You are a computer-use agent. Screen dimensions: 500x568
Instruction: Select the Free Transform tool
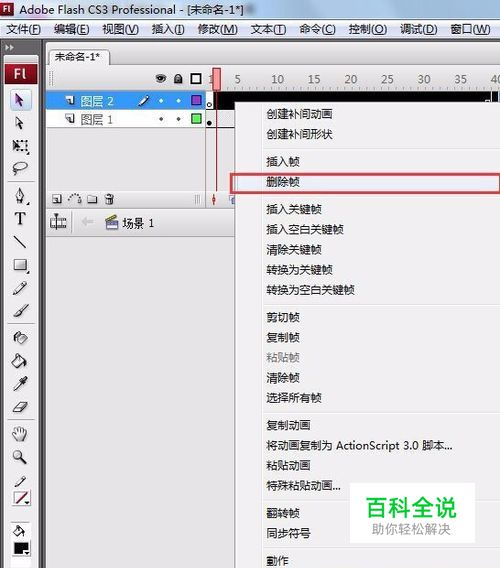click(20, 146)
